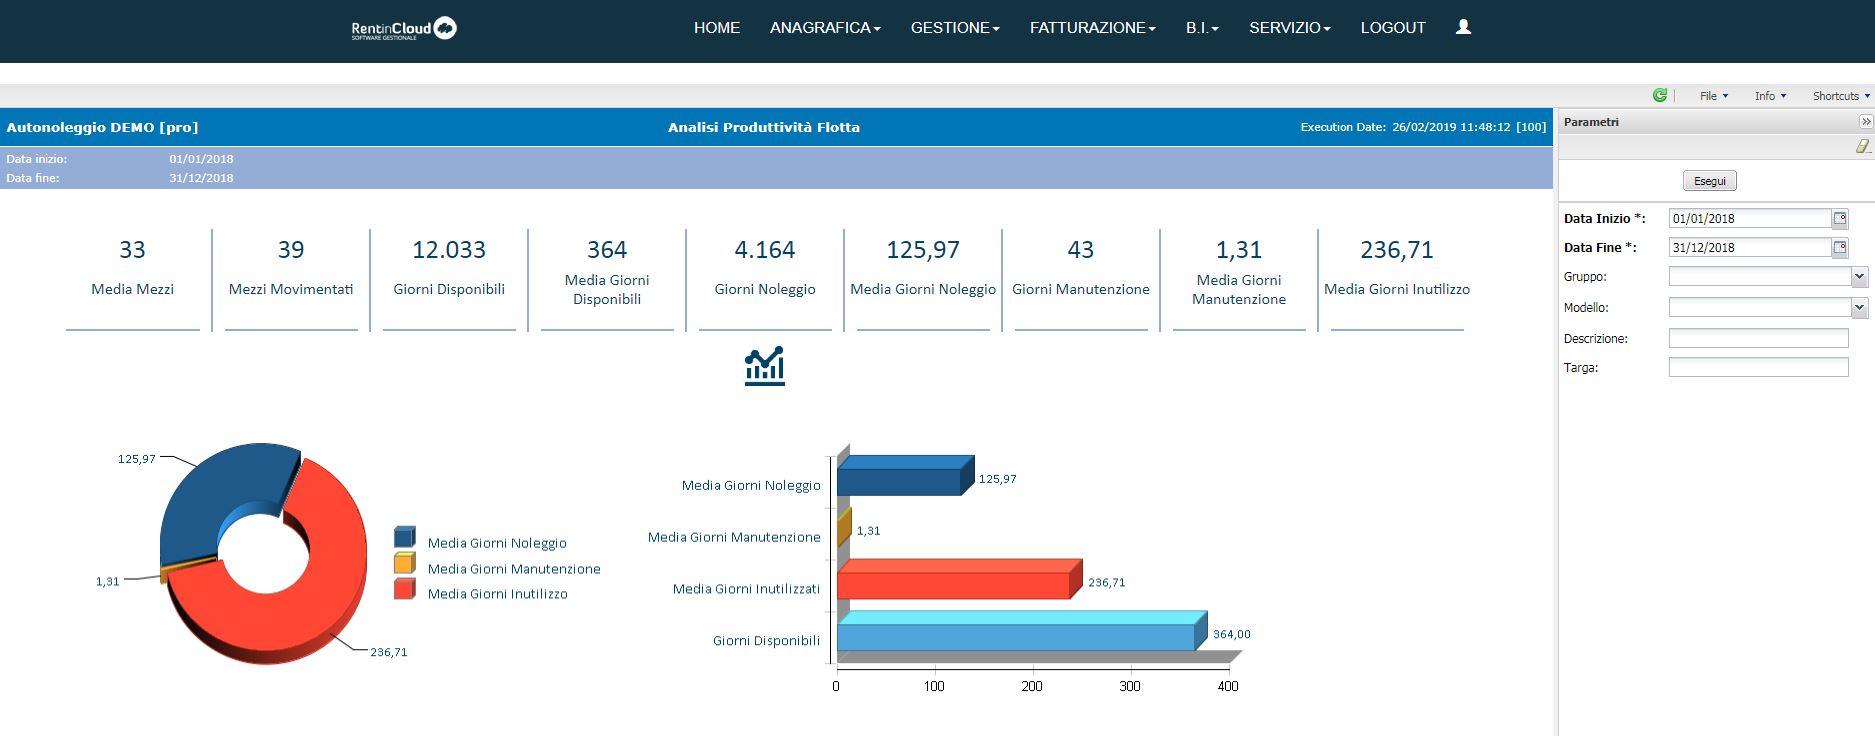Click the Giorni Disponibili value 12.033
Screen dimensions: 1875x736
tap(449, 250)
